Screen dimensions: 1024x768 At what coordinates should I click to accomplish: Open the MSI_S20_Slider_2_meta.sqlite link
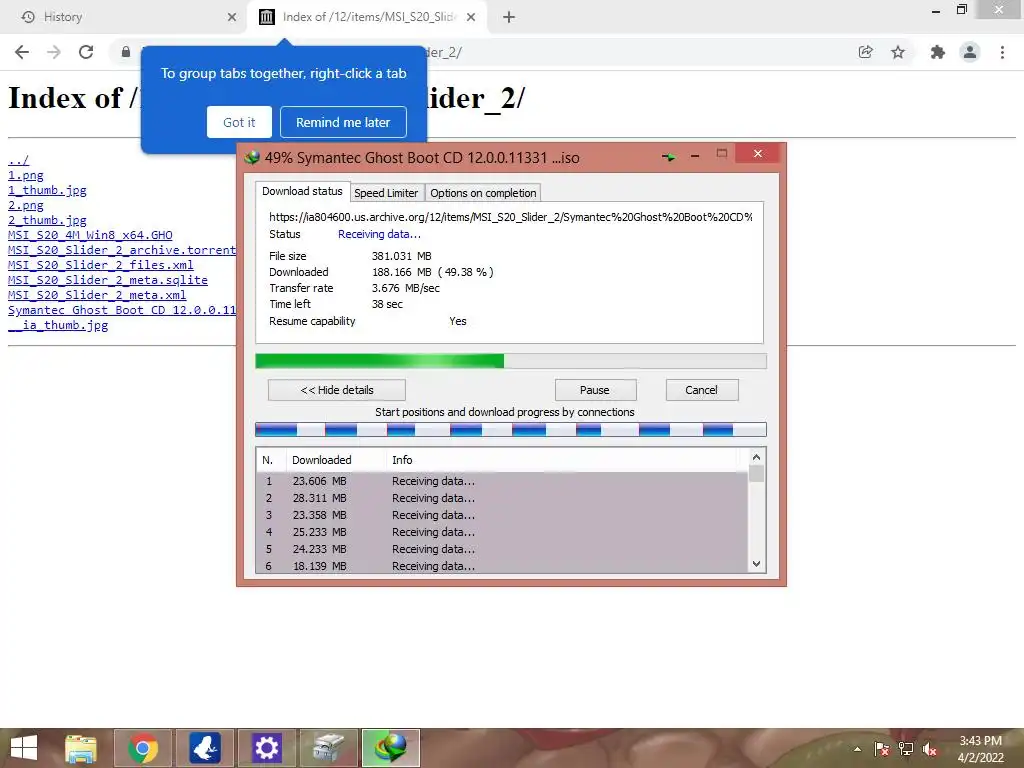(108, 280)
